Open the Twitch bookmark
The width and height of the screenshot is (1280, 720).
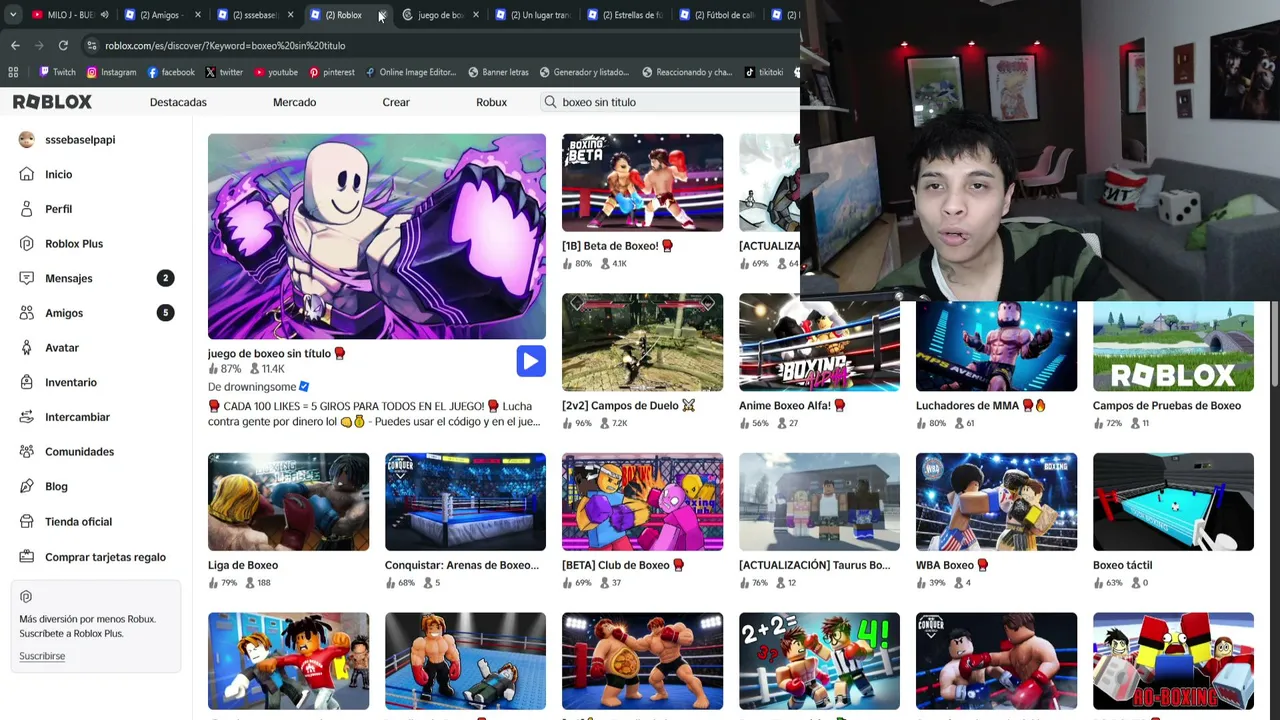point(57,72)
